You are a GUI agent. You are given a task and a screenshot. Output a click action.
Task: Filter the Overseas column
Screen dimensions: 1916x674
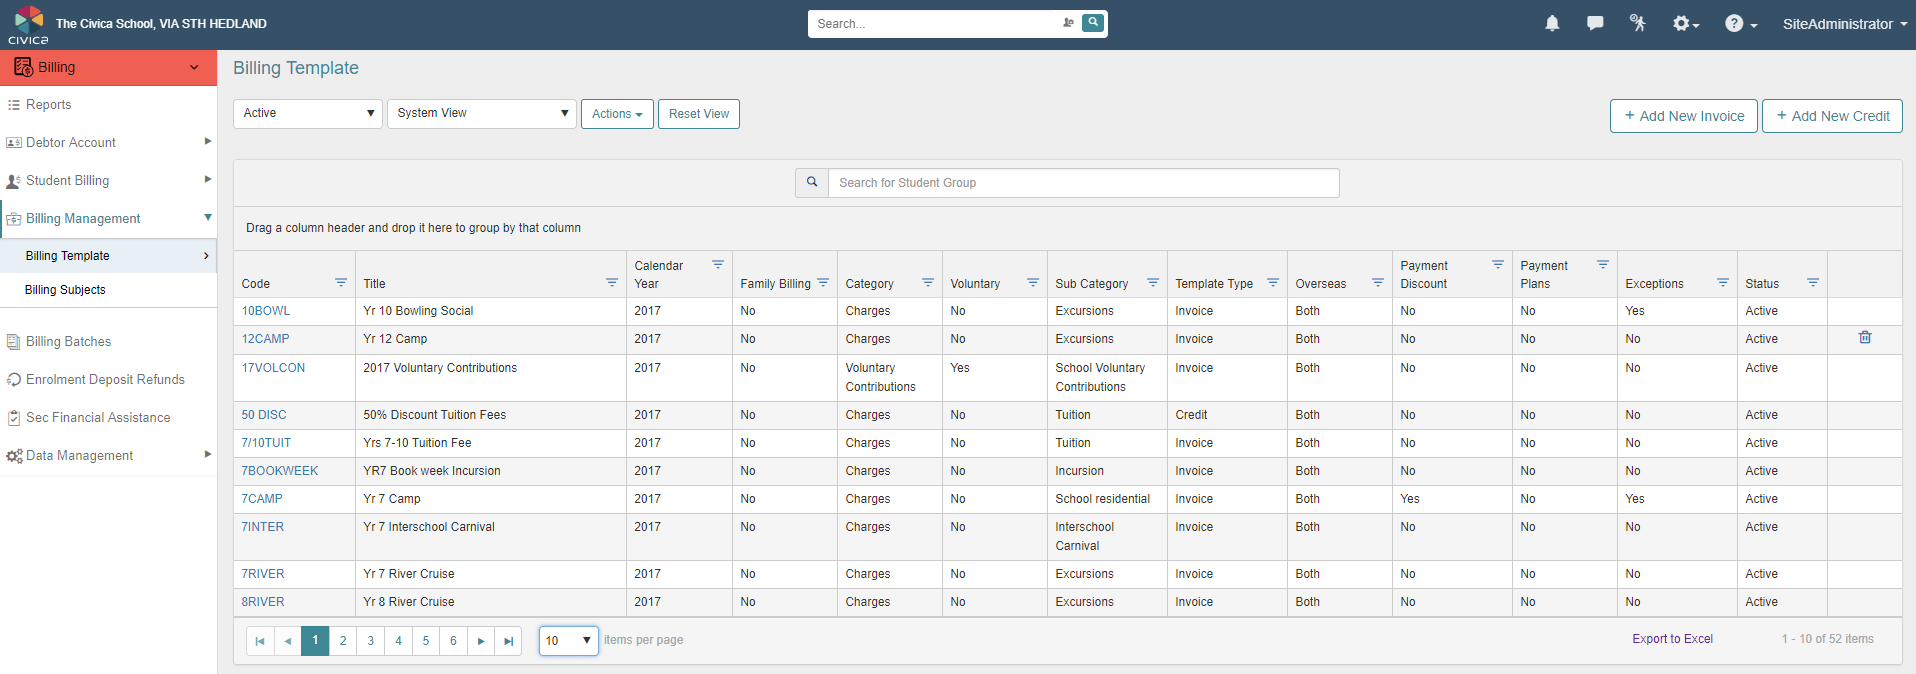tap(1378, 283)
